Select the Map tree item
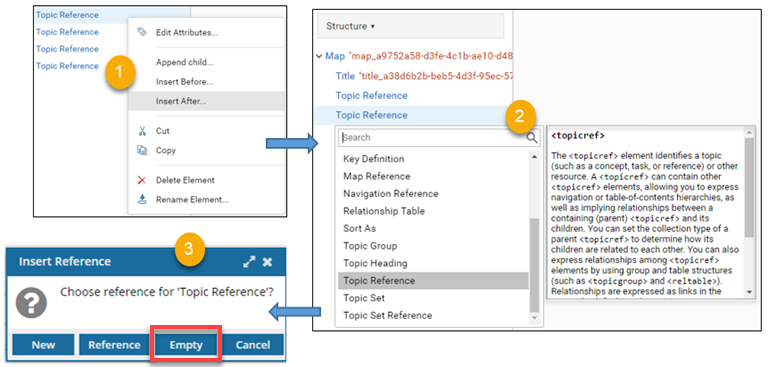 [335, 56]
